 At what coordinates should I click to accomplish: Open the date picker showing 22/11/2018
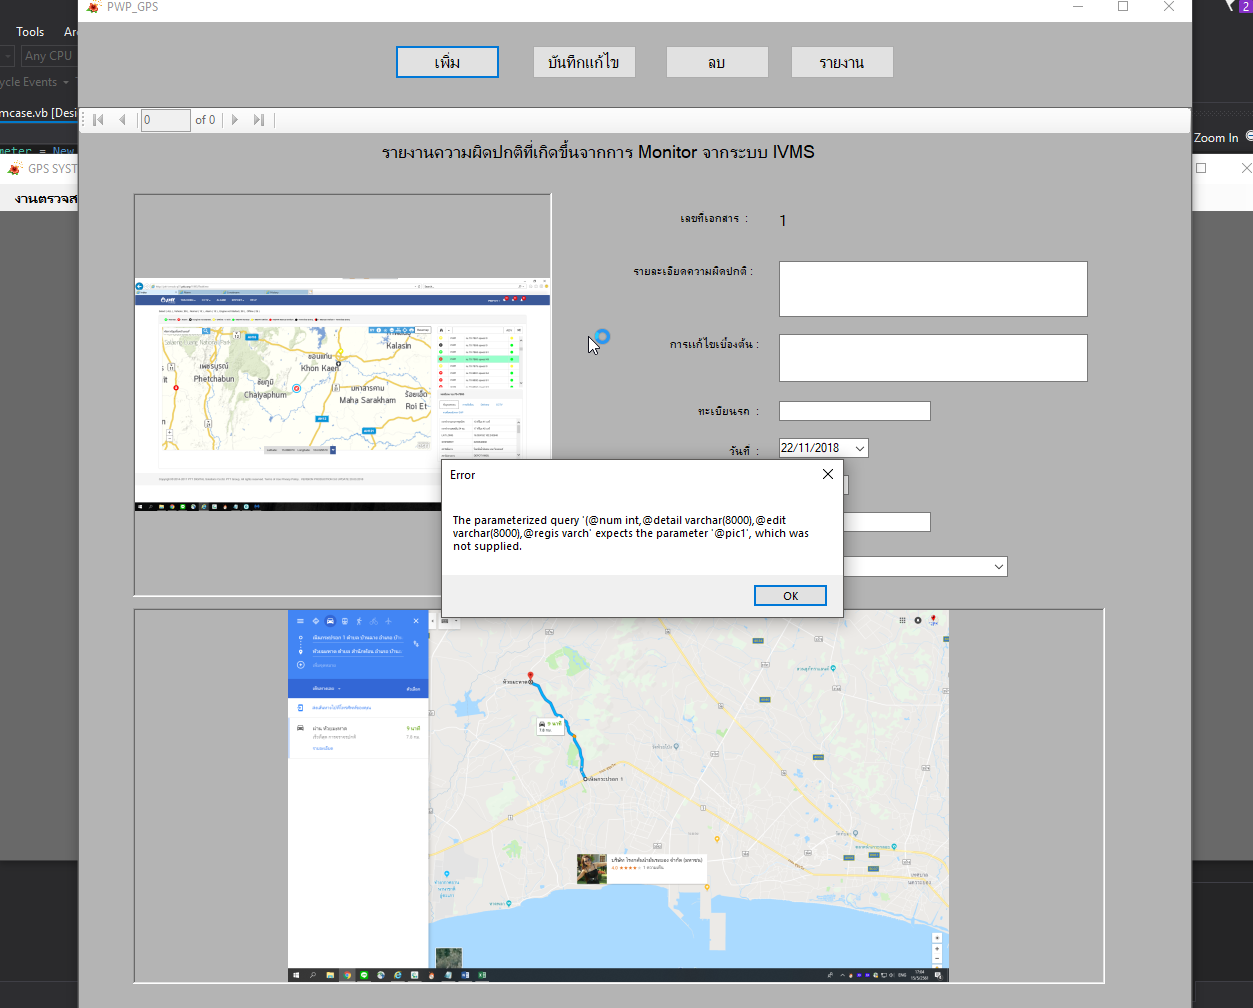(859, 448)
